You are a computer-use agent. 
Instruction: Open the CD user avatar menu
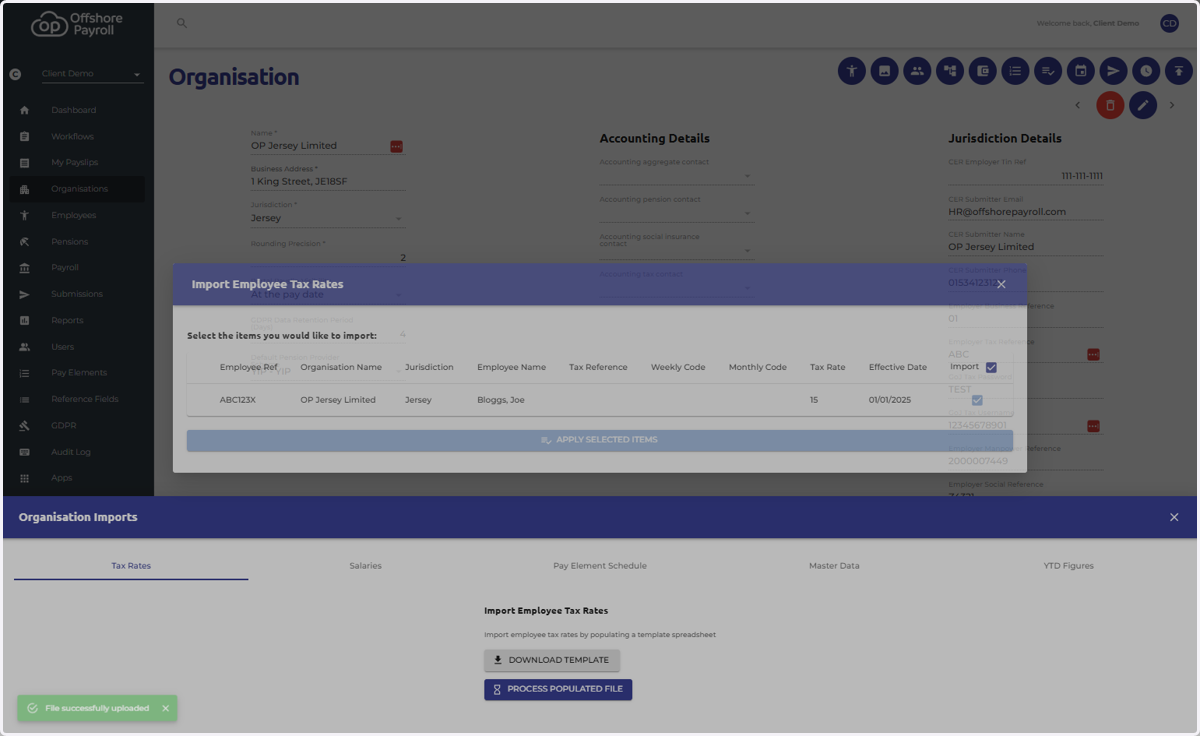[x=1169, y=23]
